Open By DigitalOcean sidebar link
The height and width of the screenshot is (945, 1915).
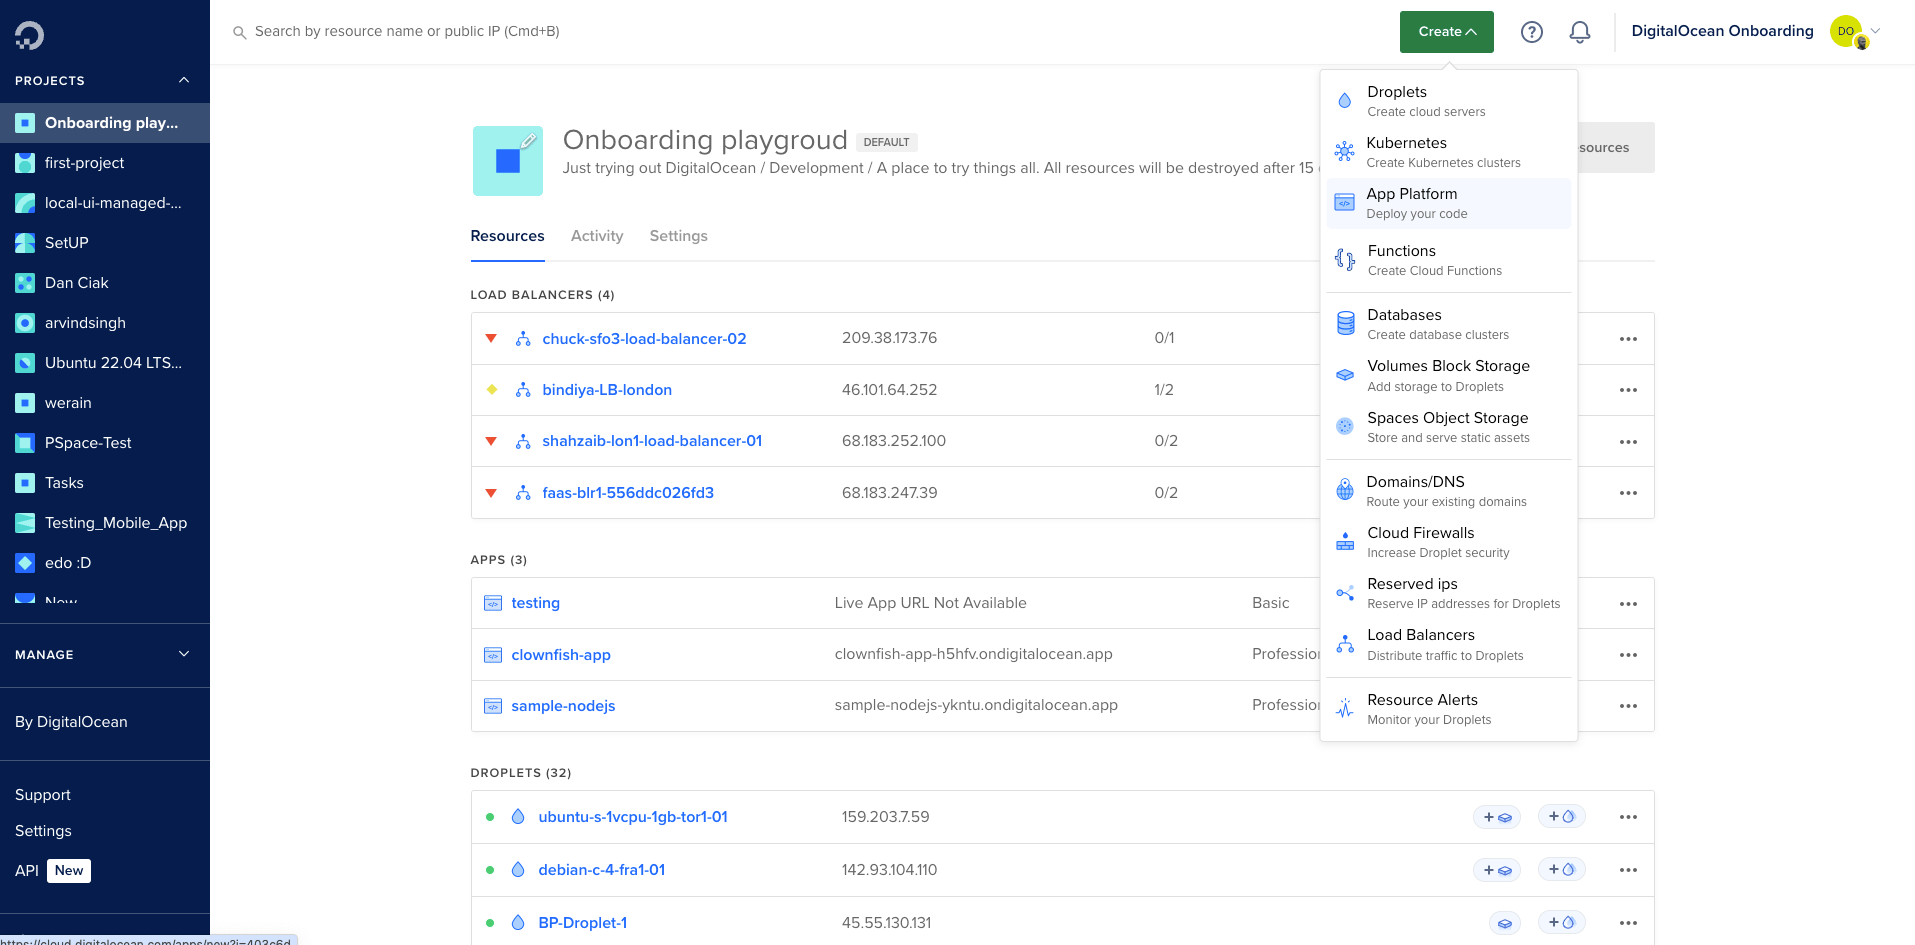(71, 722)
